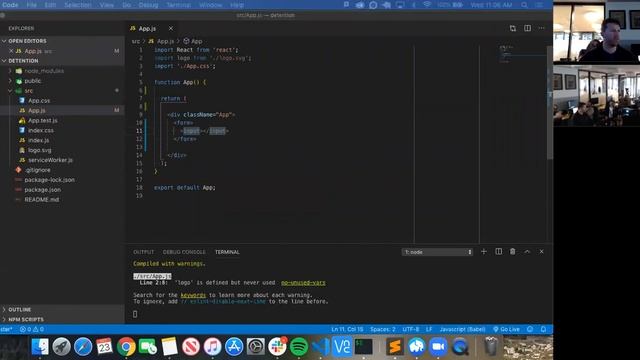Click 'Ln 11, Col 15' cursor position status

[x=347, y=329]
